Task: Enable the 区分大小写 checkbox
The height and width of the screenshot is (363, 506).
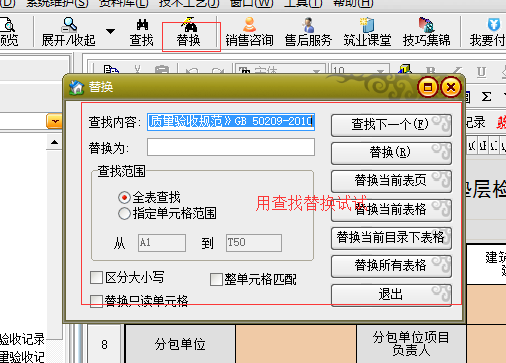Action: 96,277
